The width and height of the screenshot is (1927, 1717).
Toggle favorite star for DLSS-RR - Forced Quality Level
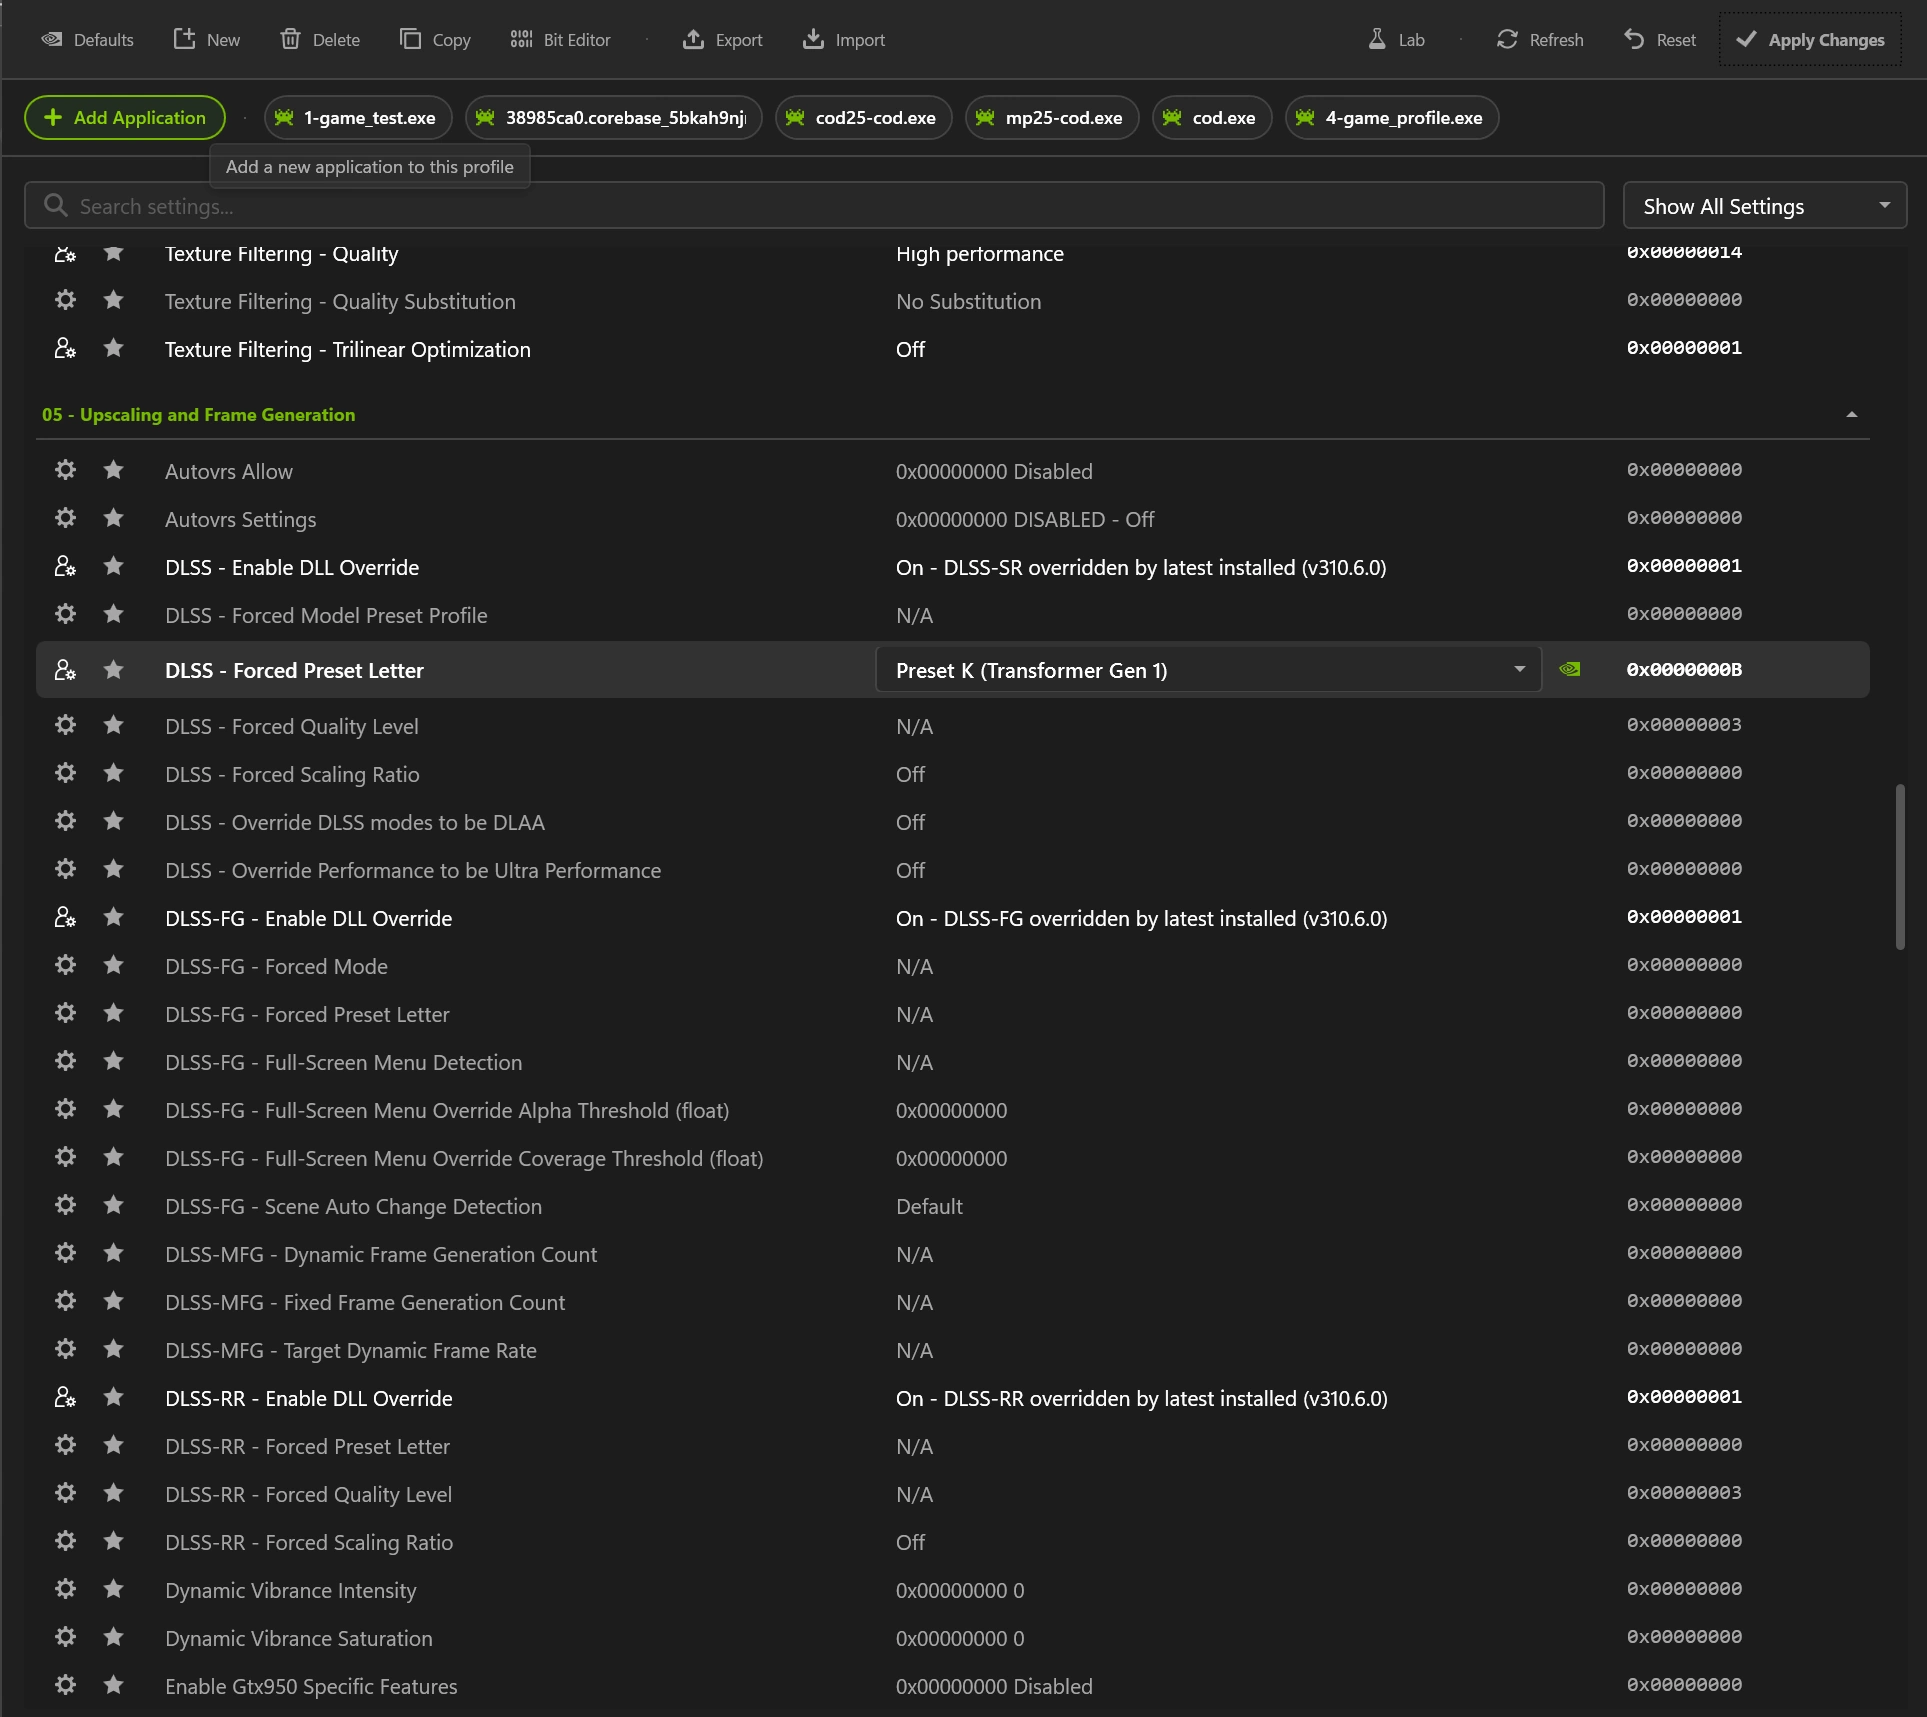(x=114, y=1493)
